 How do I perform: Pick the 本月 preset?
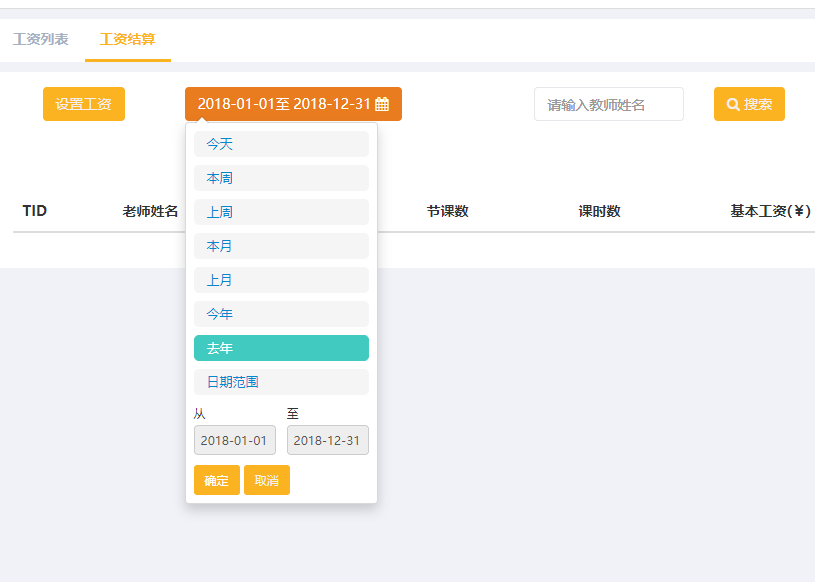coord(281,246)
